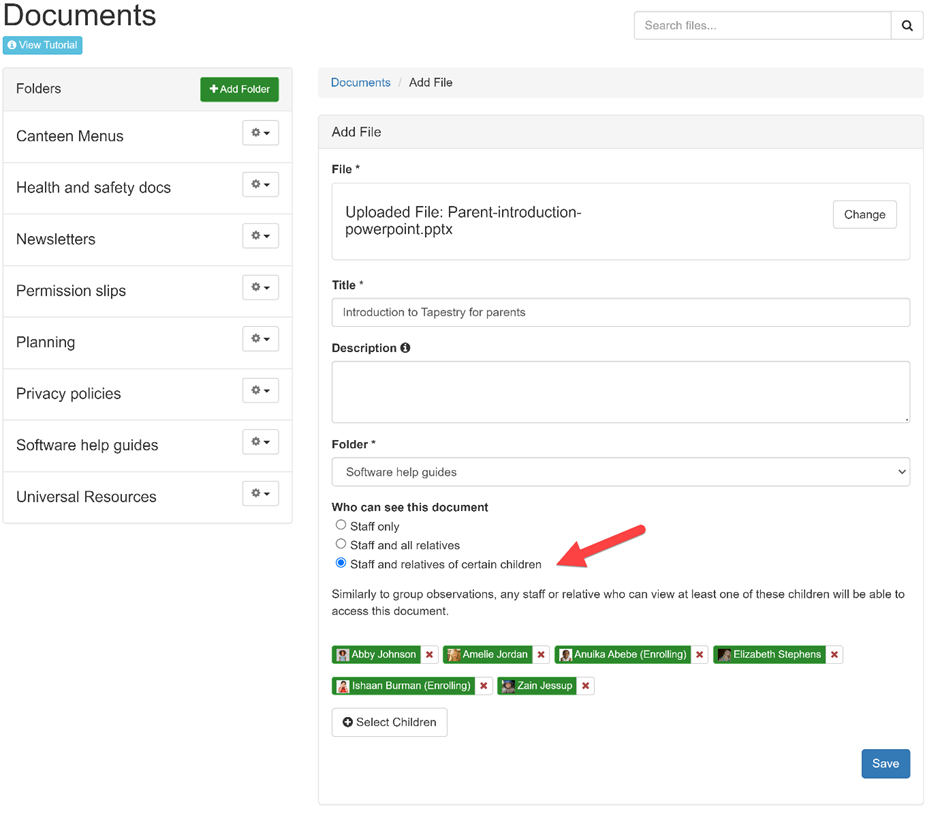Screen dimensions: 940x816
Task: Select the Staff only radio option
Action: [x=341, y=525]
